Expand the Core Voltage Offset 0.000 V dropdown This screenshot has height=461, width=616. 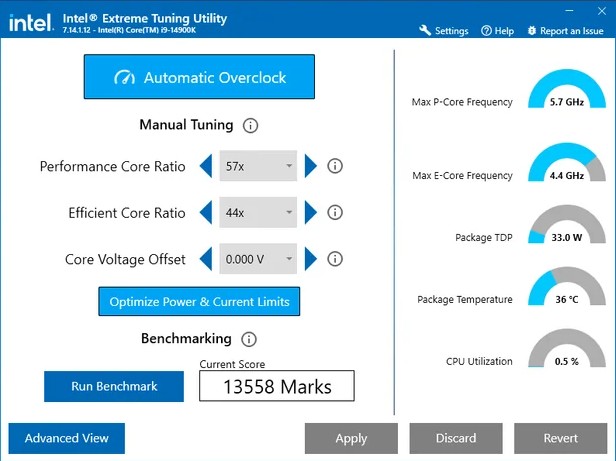(x=258, y=259)
